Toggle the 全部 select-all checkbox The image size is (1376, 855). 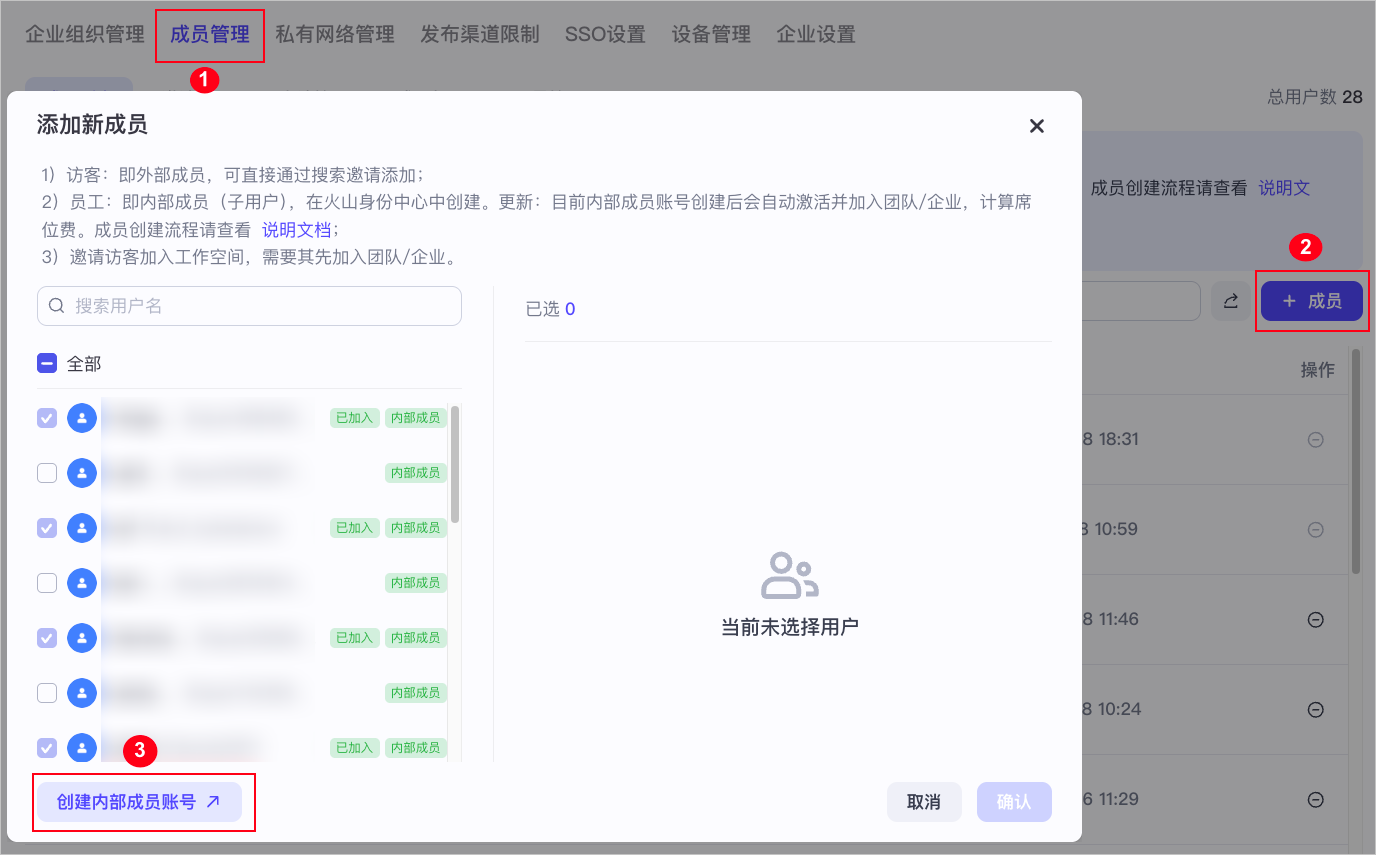[47, 364]
